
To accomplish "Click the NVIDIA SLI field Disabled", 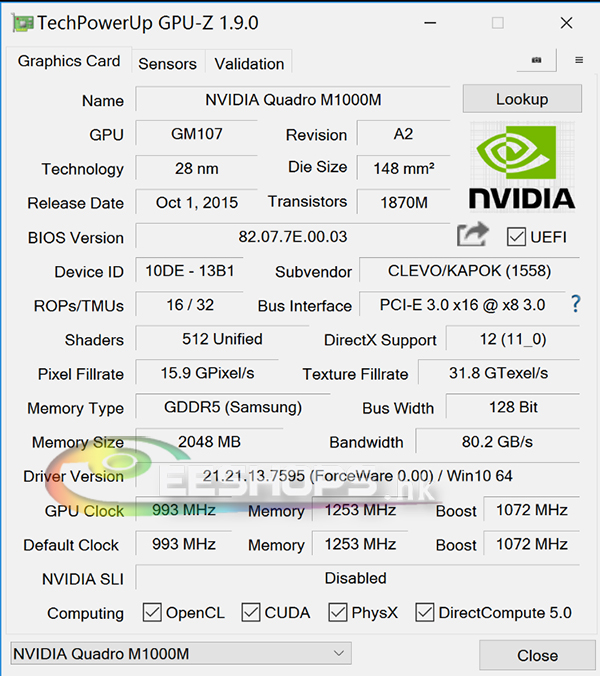I will click(358, 578).
